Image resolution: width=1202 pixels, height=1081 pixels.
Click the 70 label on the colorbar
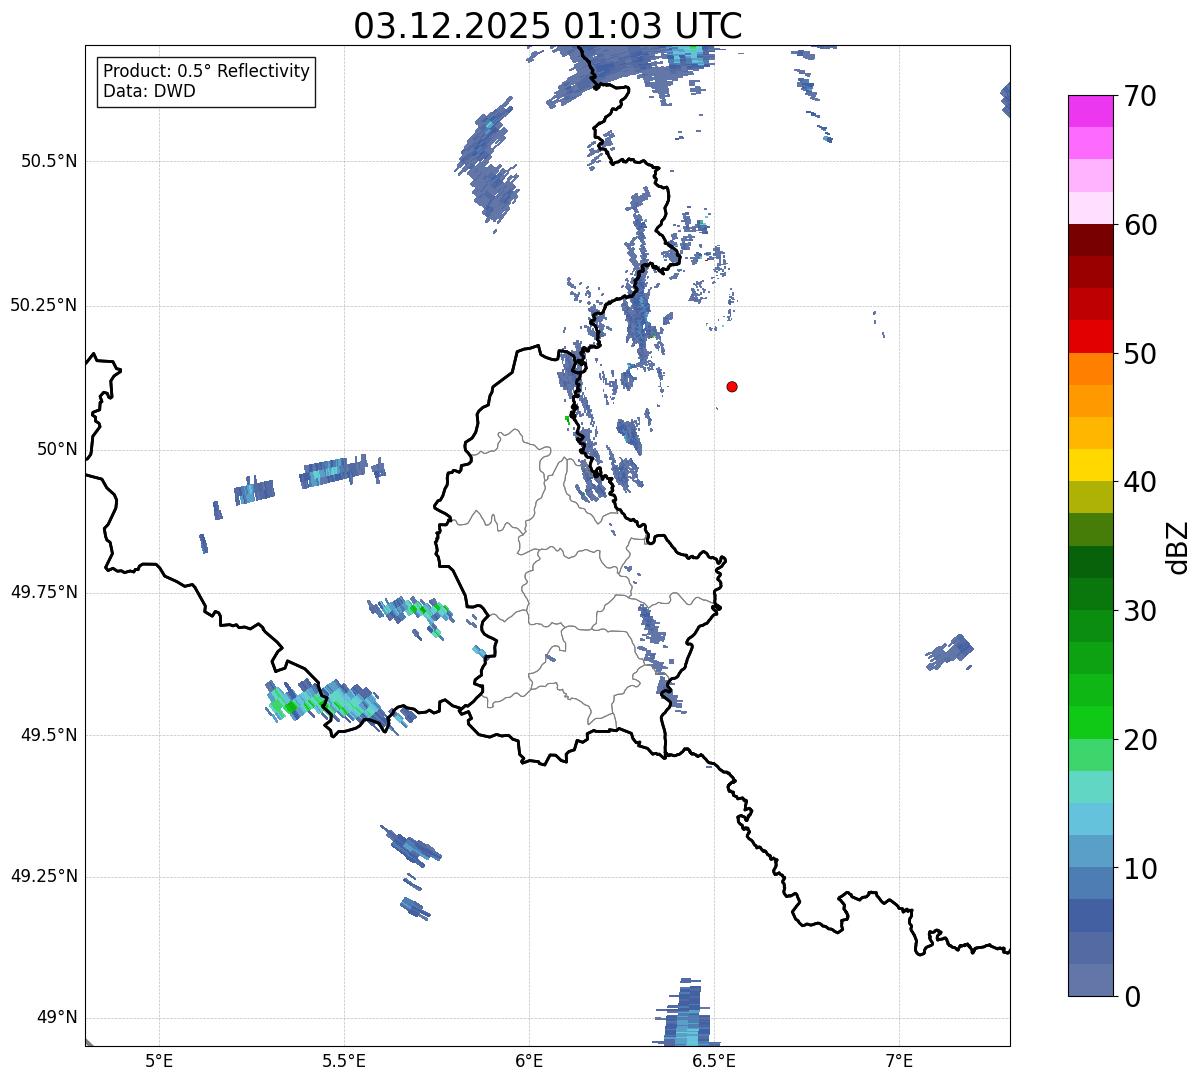click(x=1140, y=97)
